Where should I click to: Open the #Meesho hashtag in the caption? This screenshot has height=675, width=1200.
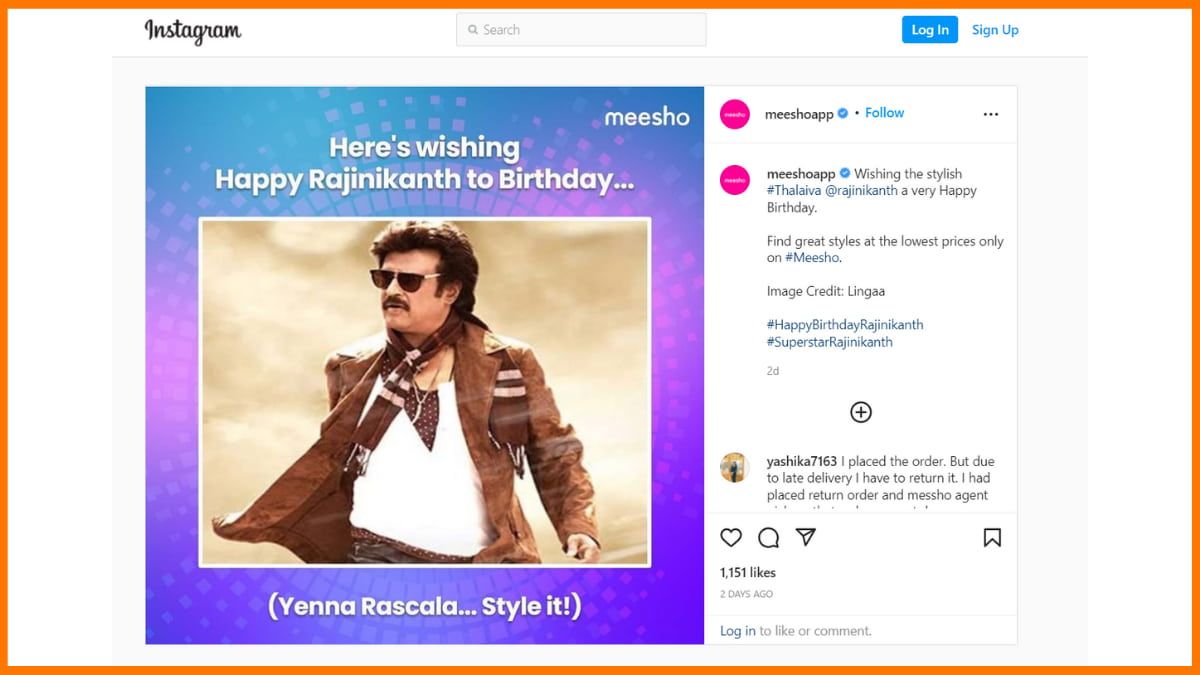(x=812, y=257)
